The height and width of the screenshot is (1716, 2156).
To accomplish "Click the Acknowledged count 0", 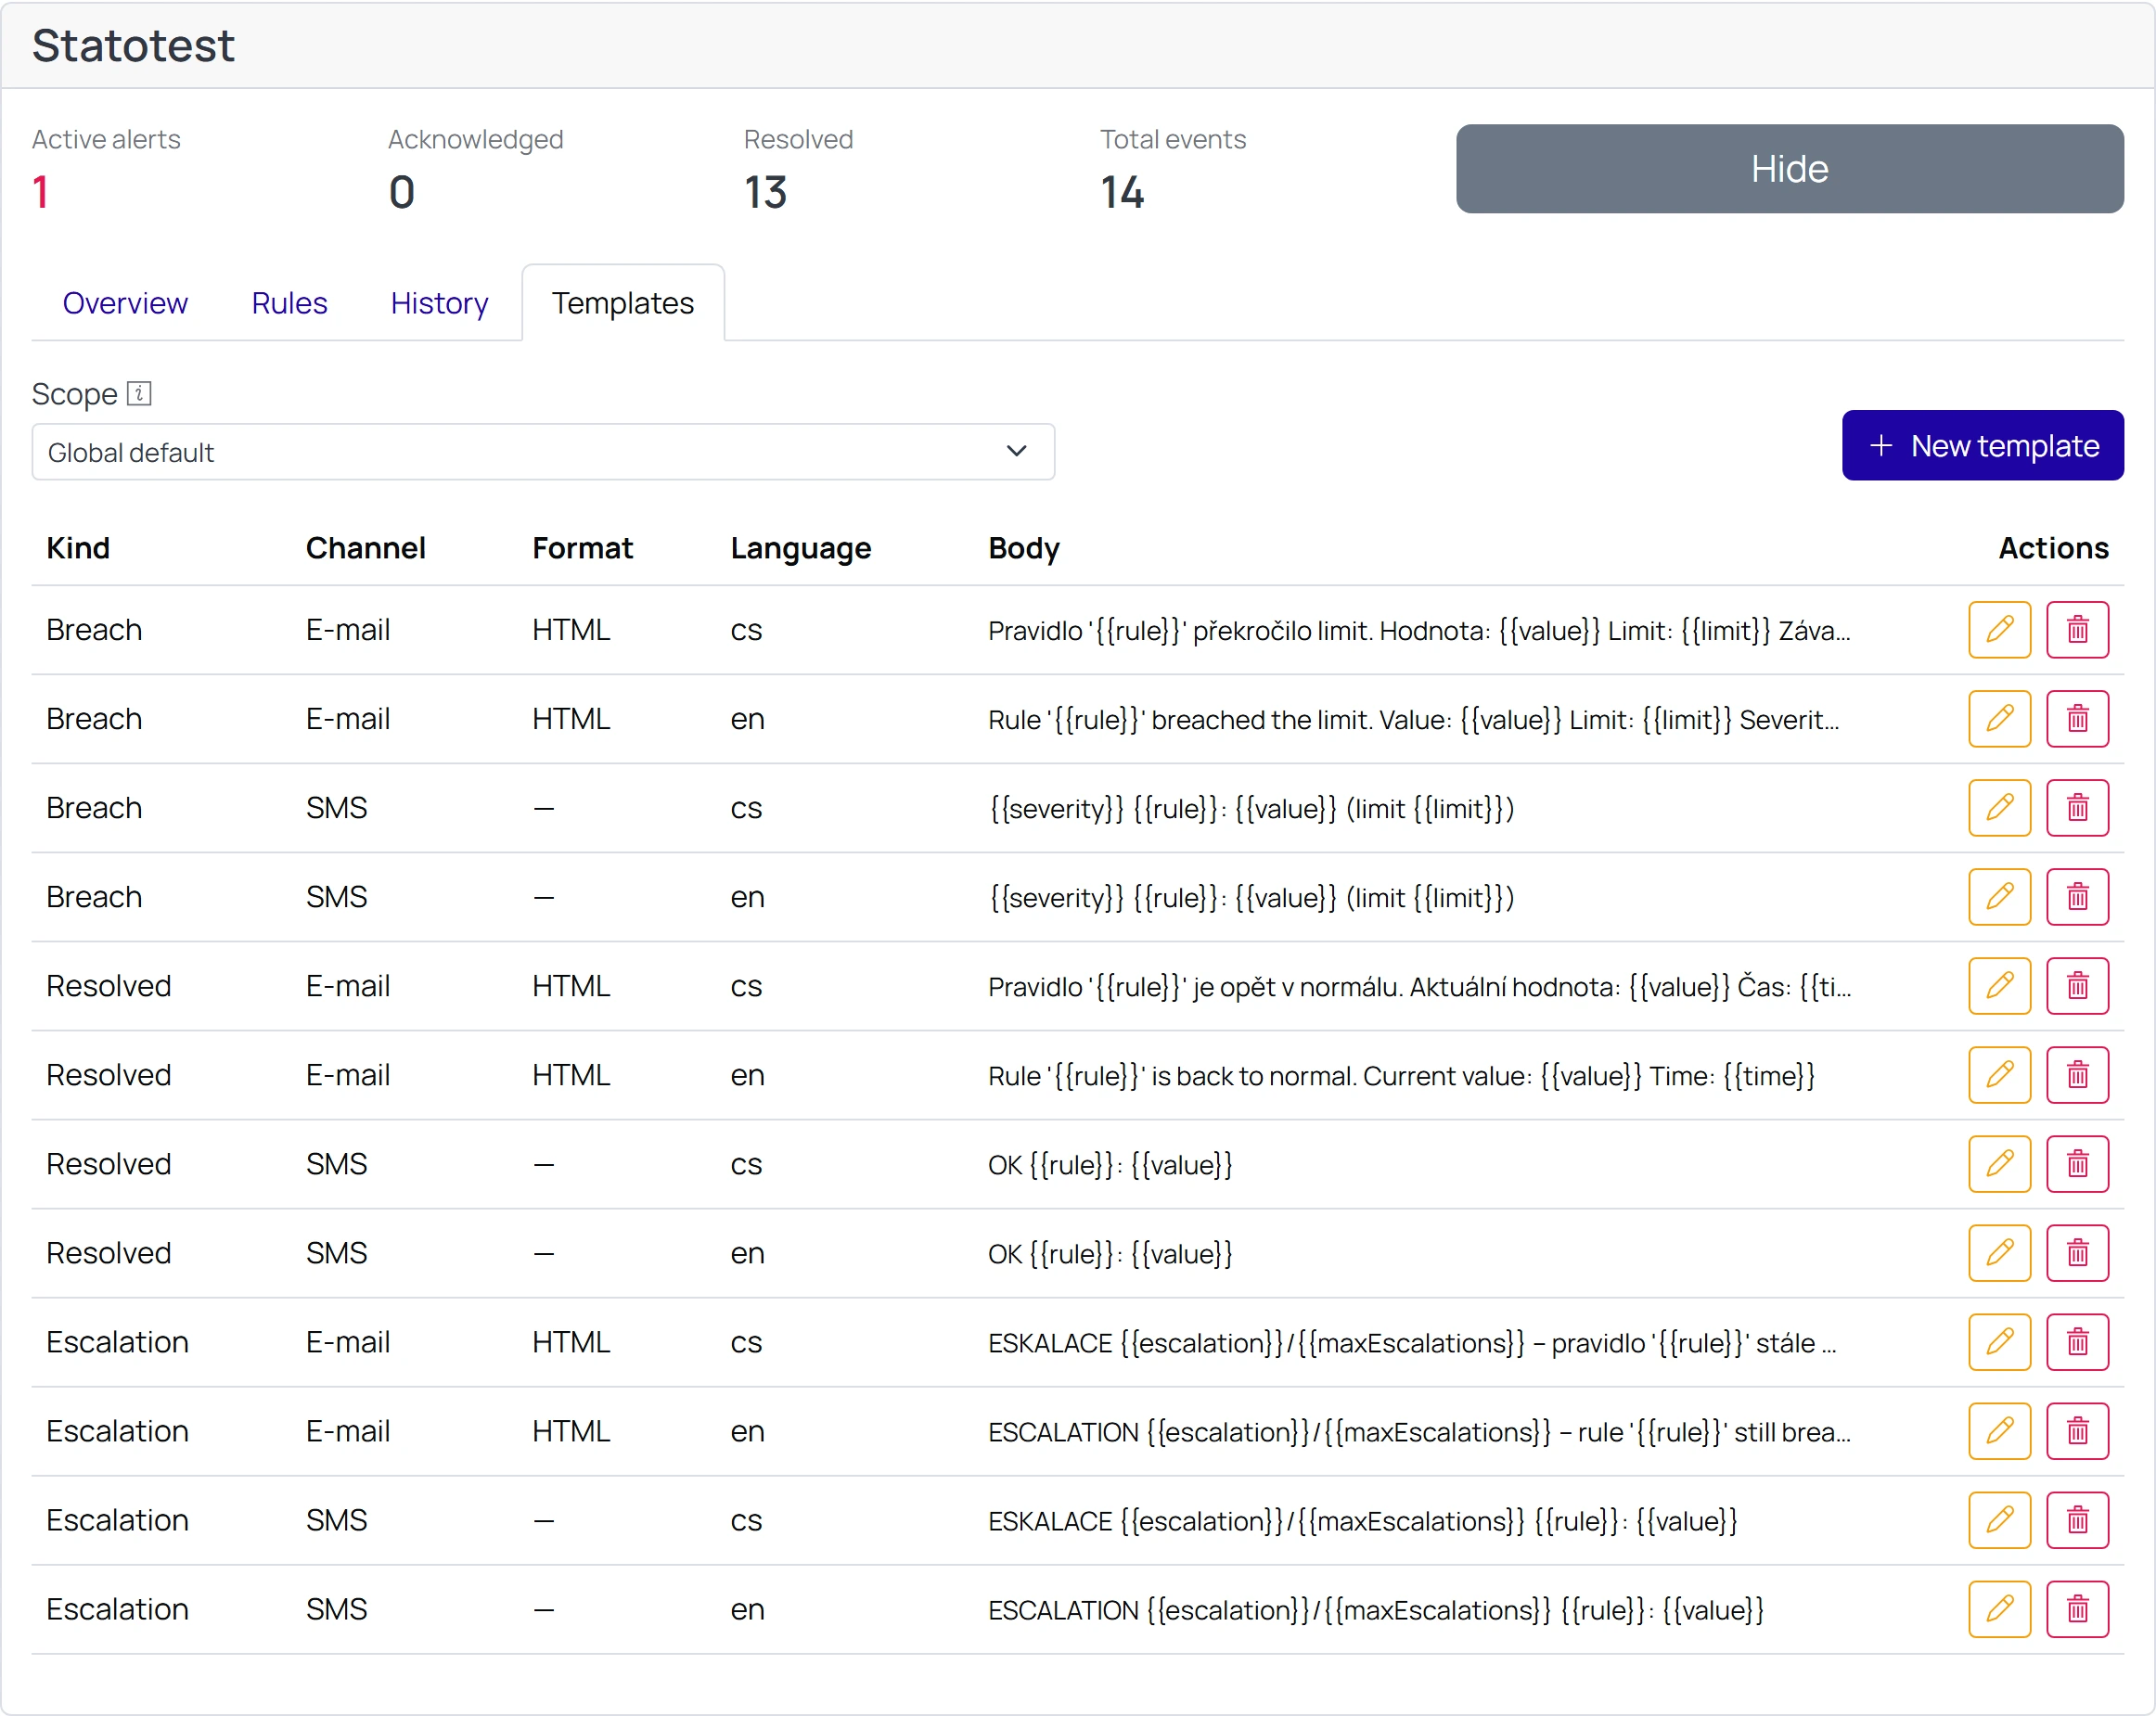I will point(401,192).
